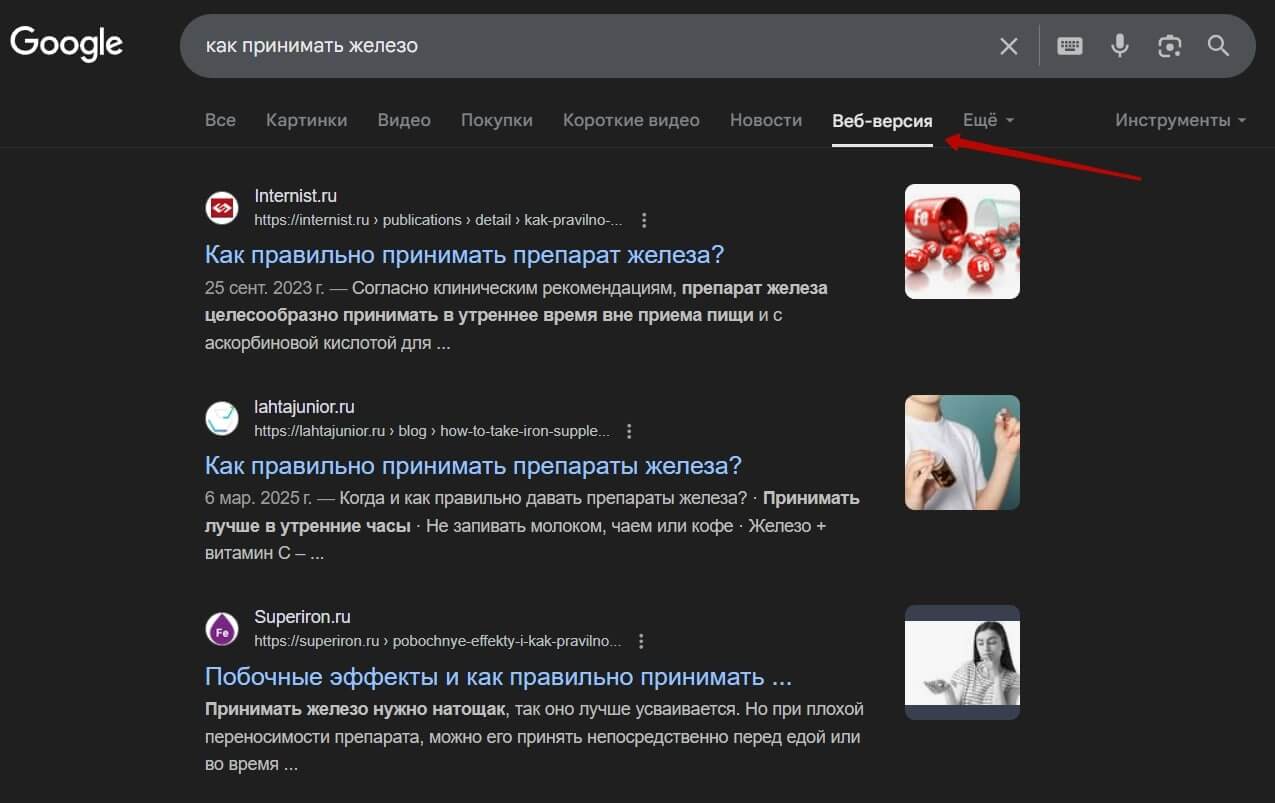Open search by image lens icon
Screen dimensions: 1275x803
[x=1169, y=46]
